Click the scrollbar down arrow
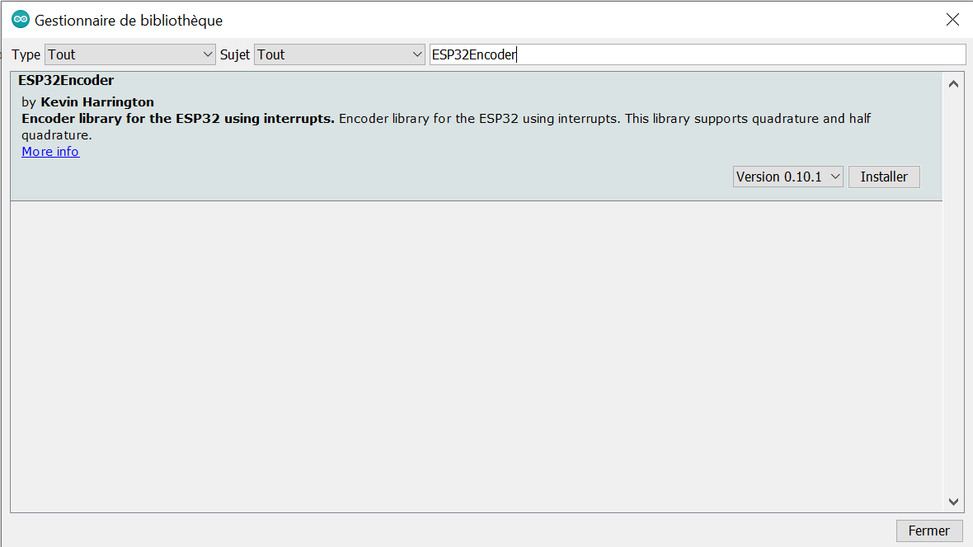Screen dimensions: 973x547 point(953,501)
